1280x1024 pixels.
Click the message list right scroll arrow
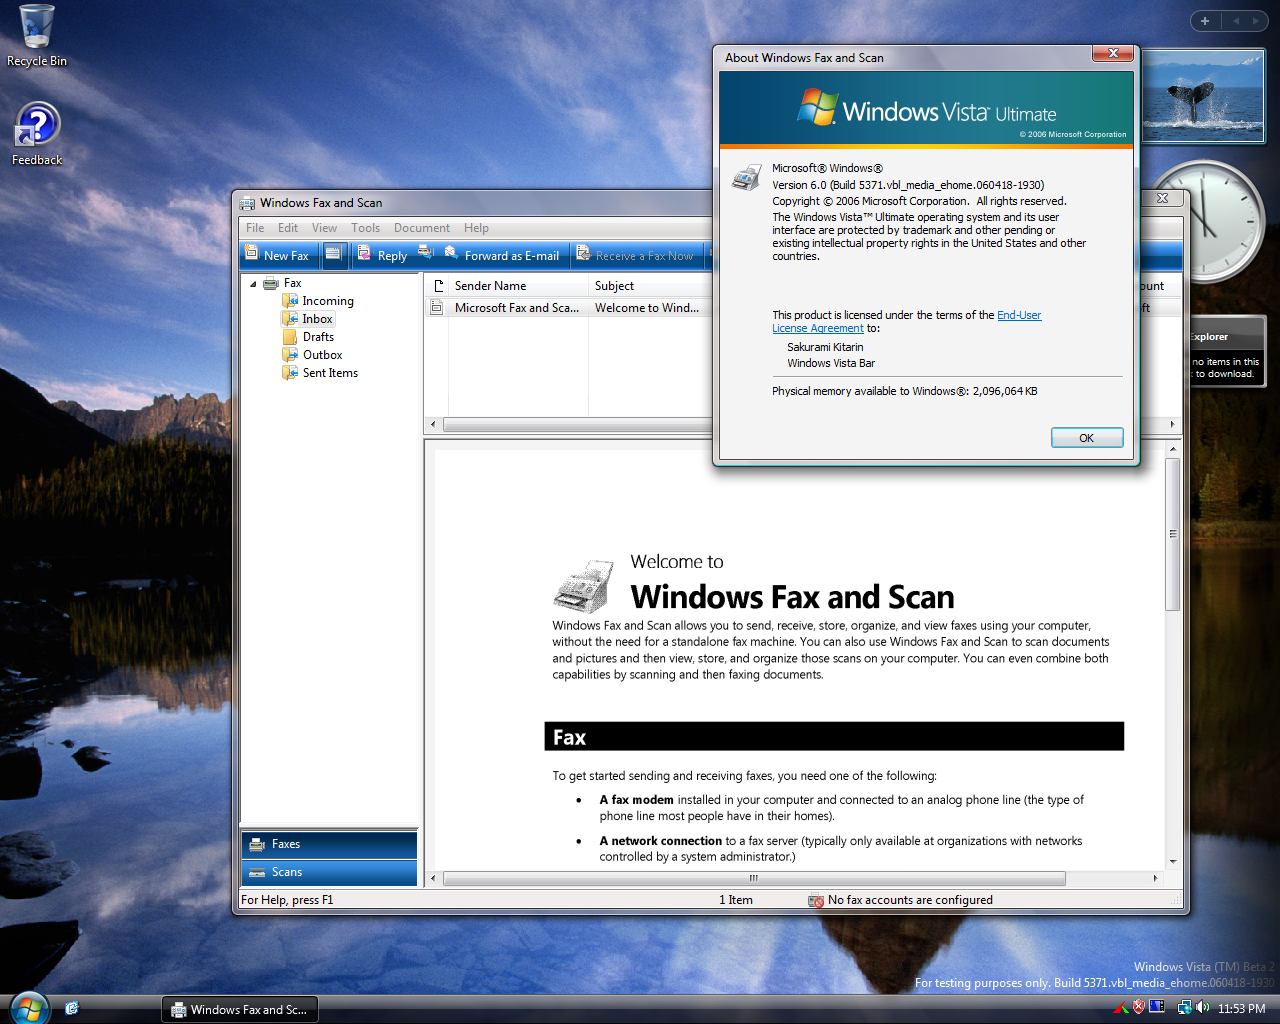1172,424
